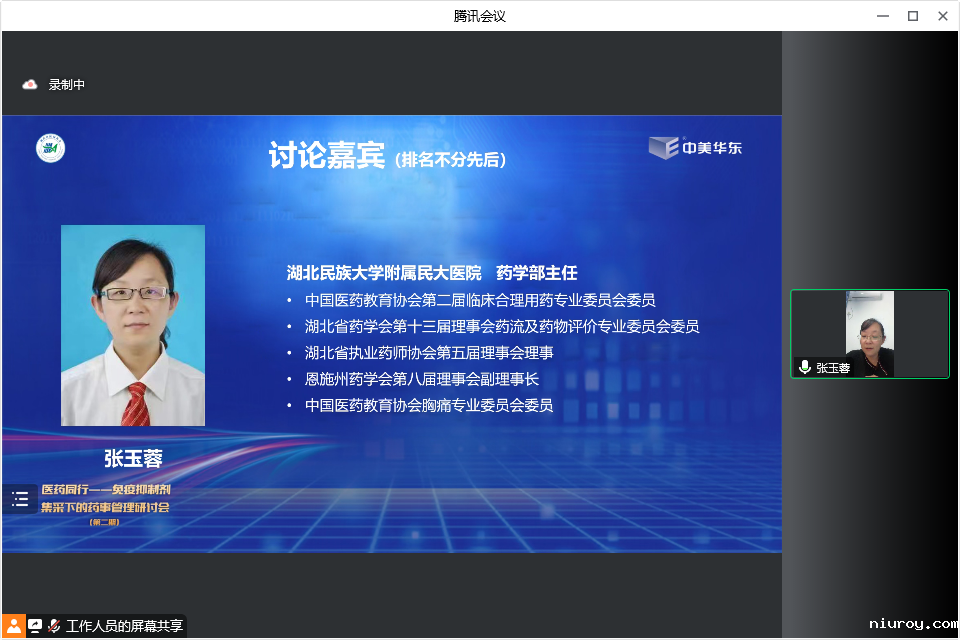Open the list panel icon on left edge
The height and width of the screenshot is (640, 960).
[x=20, y=499]
